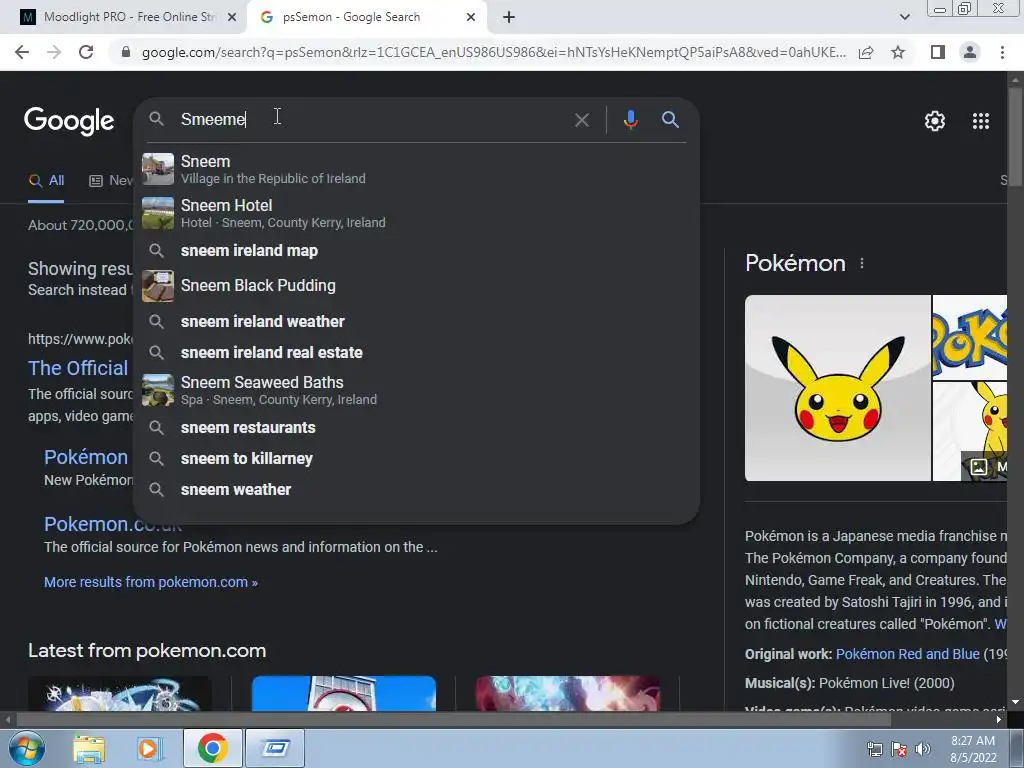Start voice search with microphone
Screen dimensions: 1024x768
[630, 120]
